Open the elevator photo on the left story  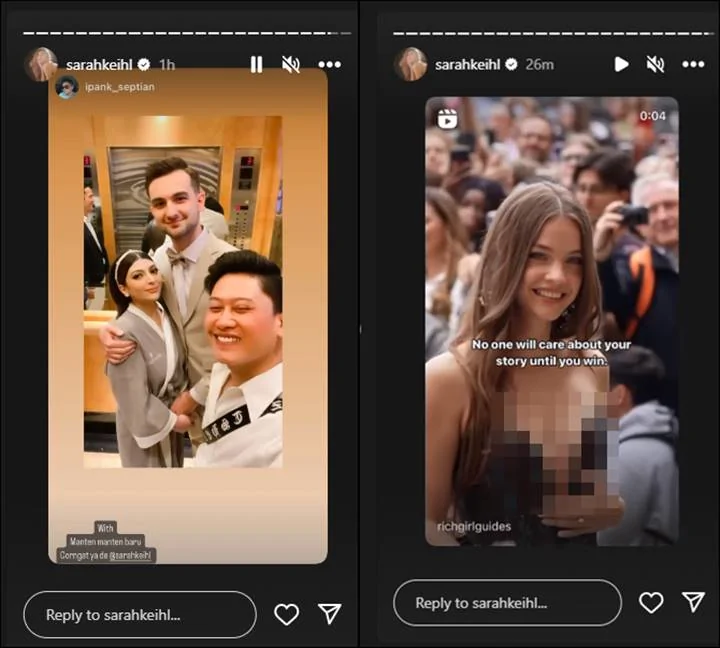(x=183, y=292)
